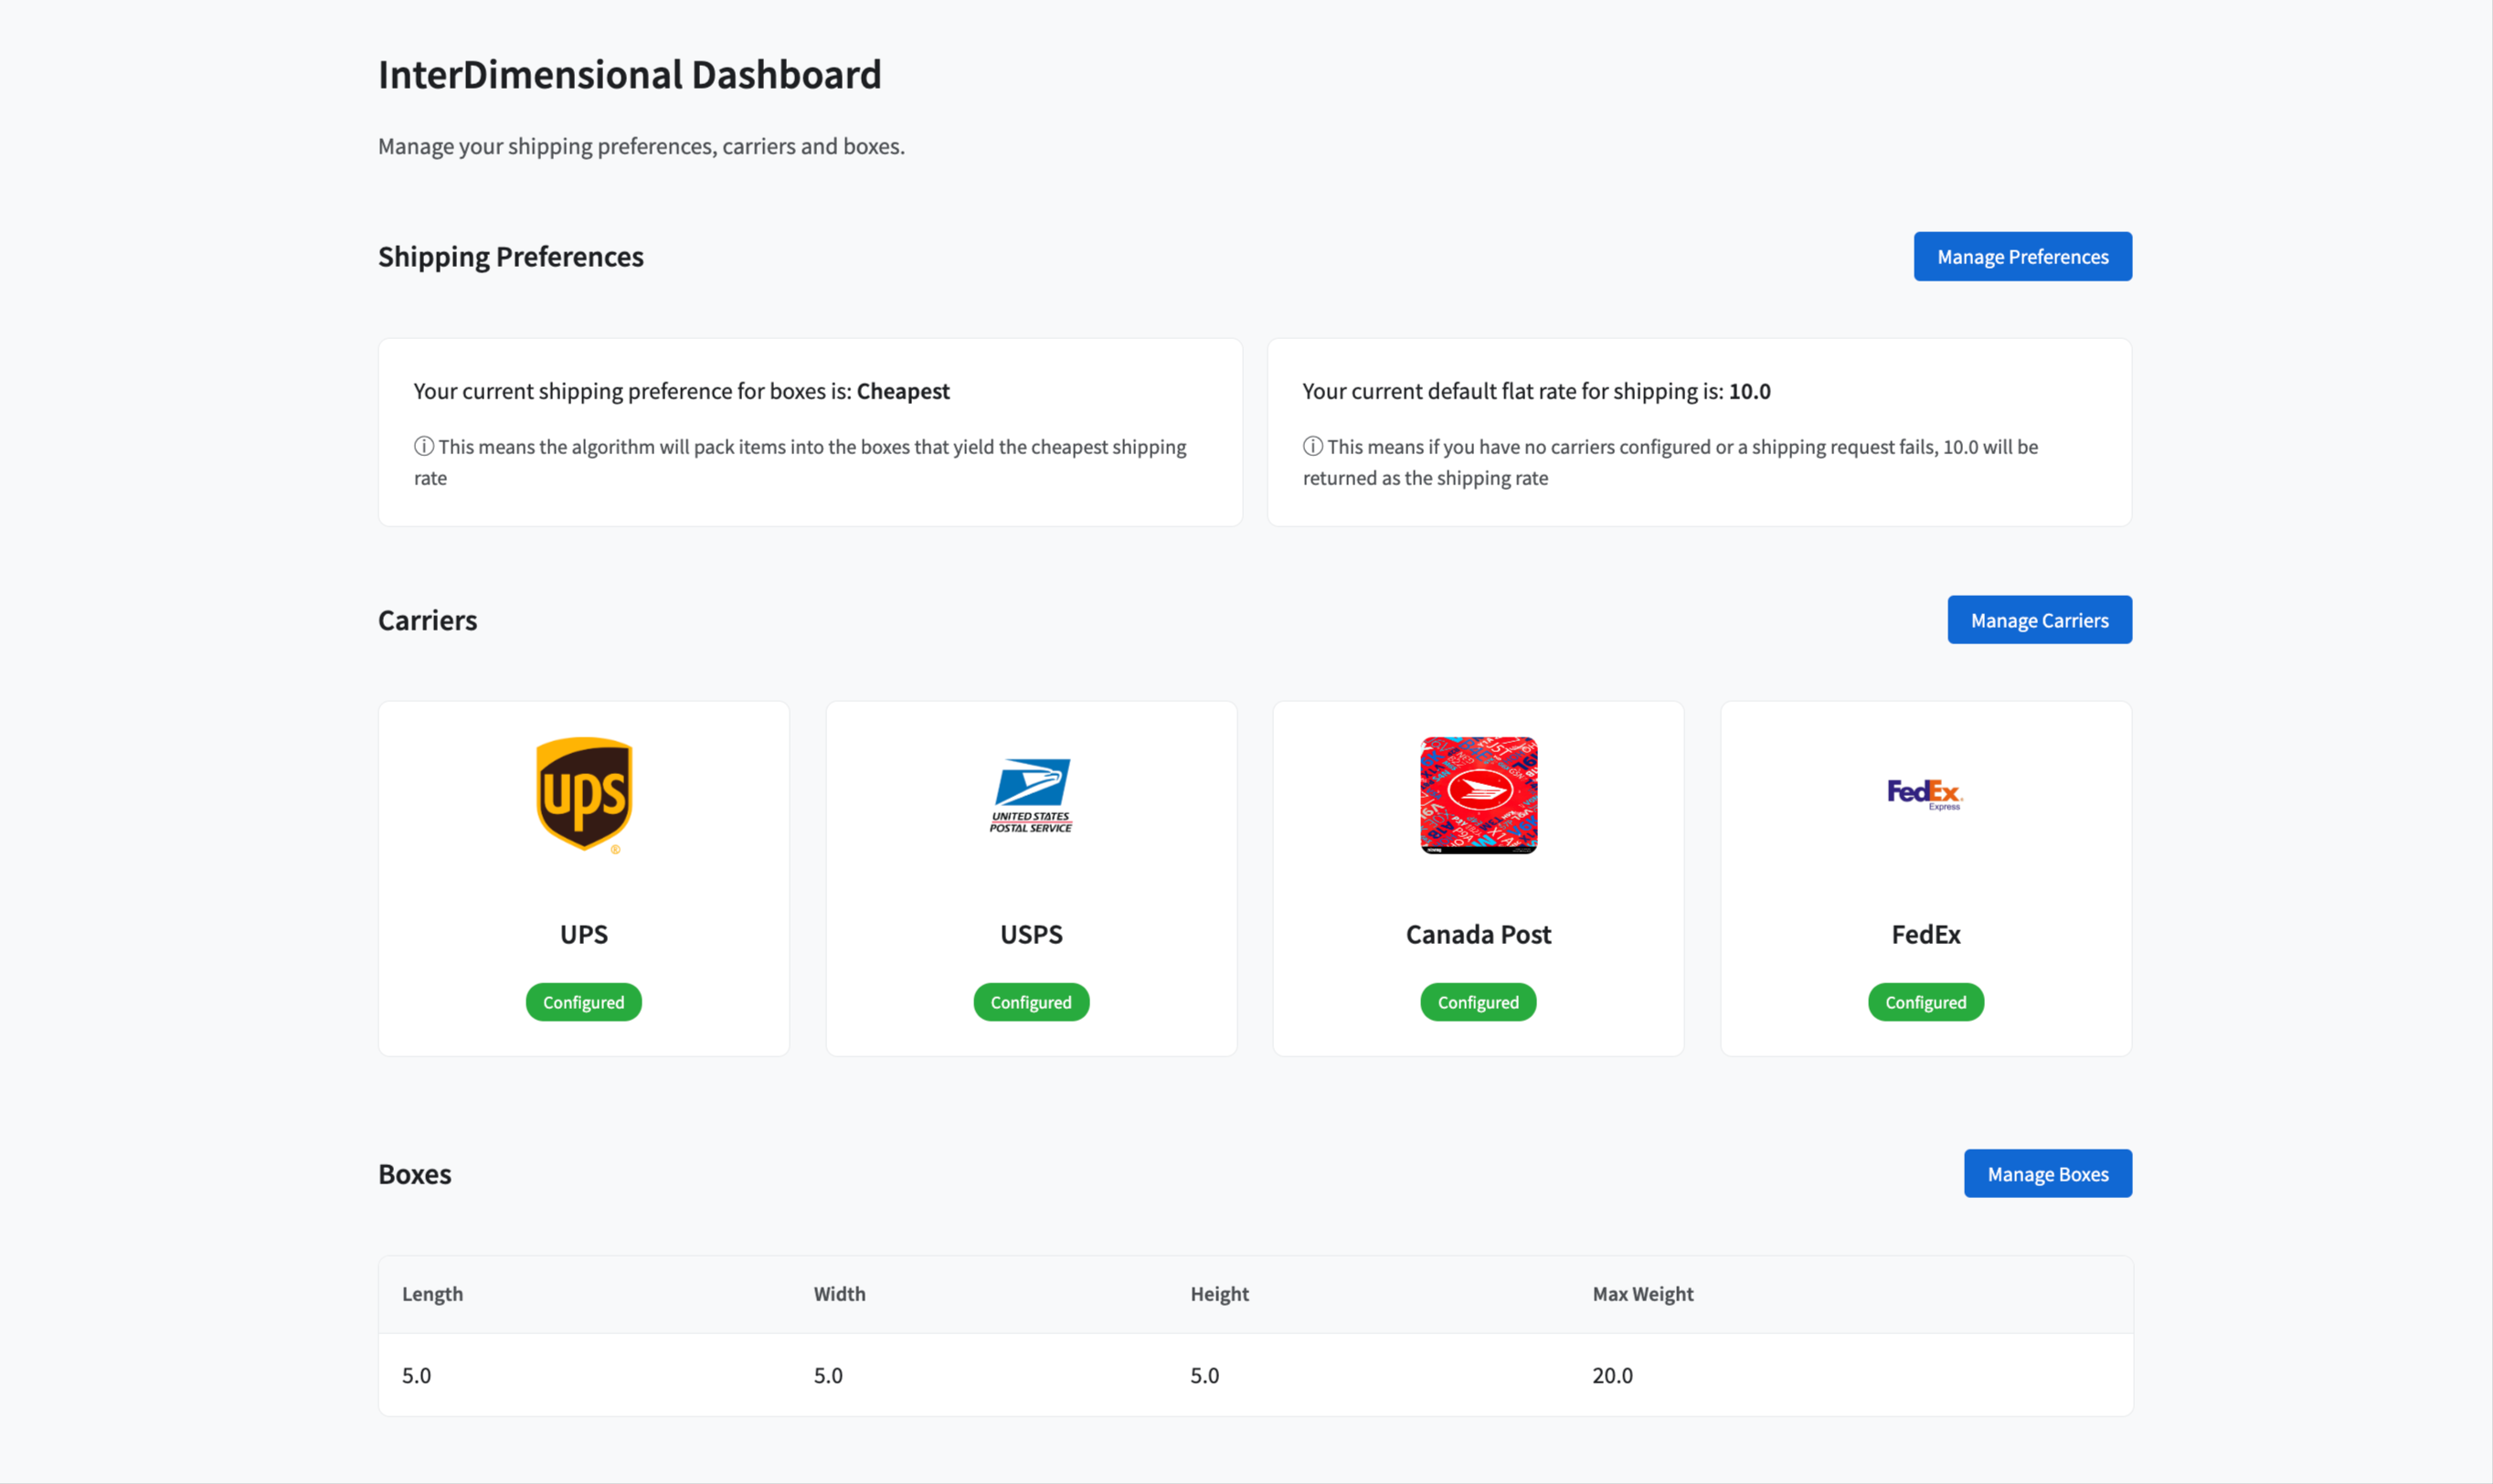Screen dimensions: 2493x1484
Task: Click the 5.0 Height cell
Action: click(x=1204, y=1375)
